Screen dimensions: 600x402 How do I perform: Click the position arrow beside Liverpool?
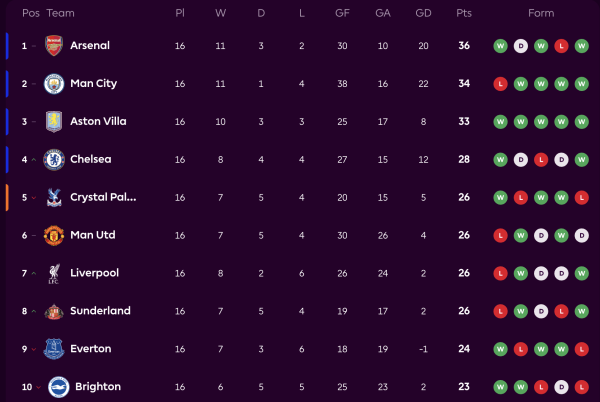coord(35,274)
